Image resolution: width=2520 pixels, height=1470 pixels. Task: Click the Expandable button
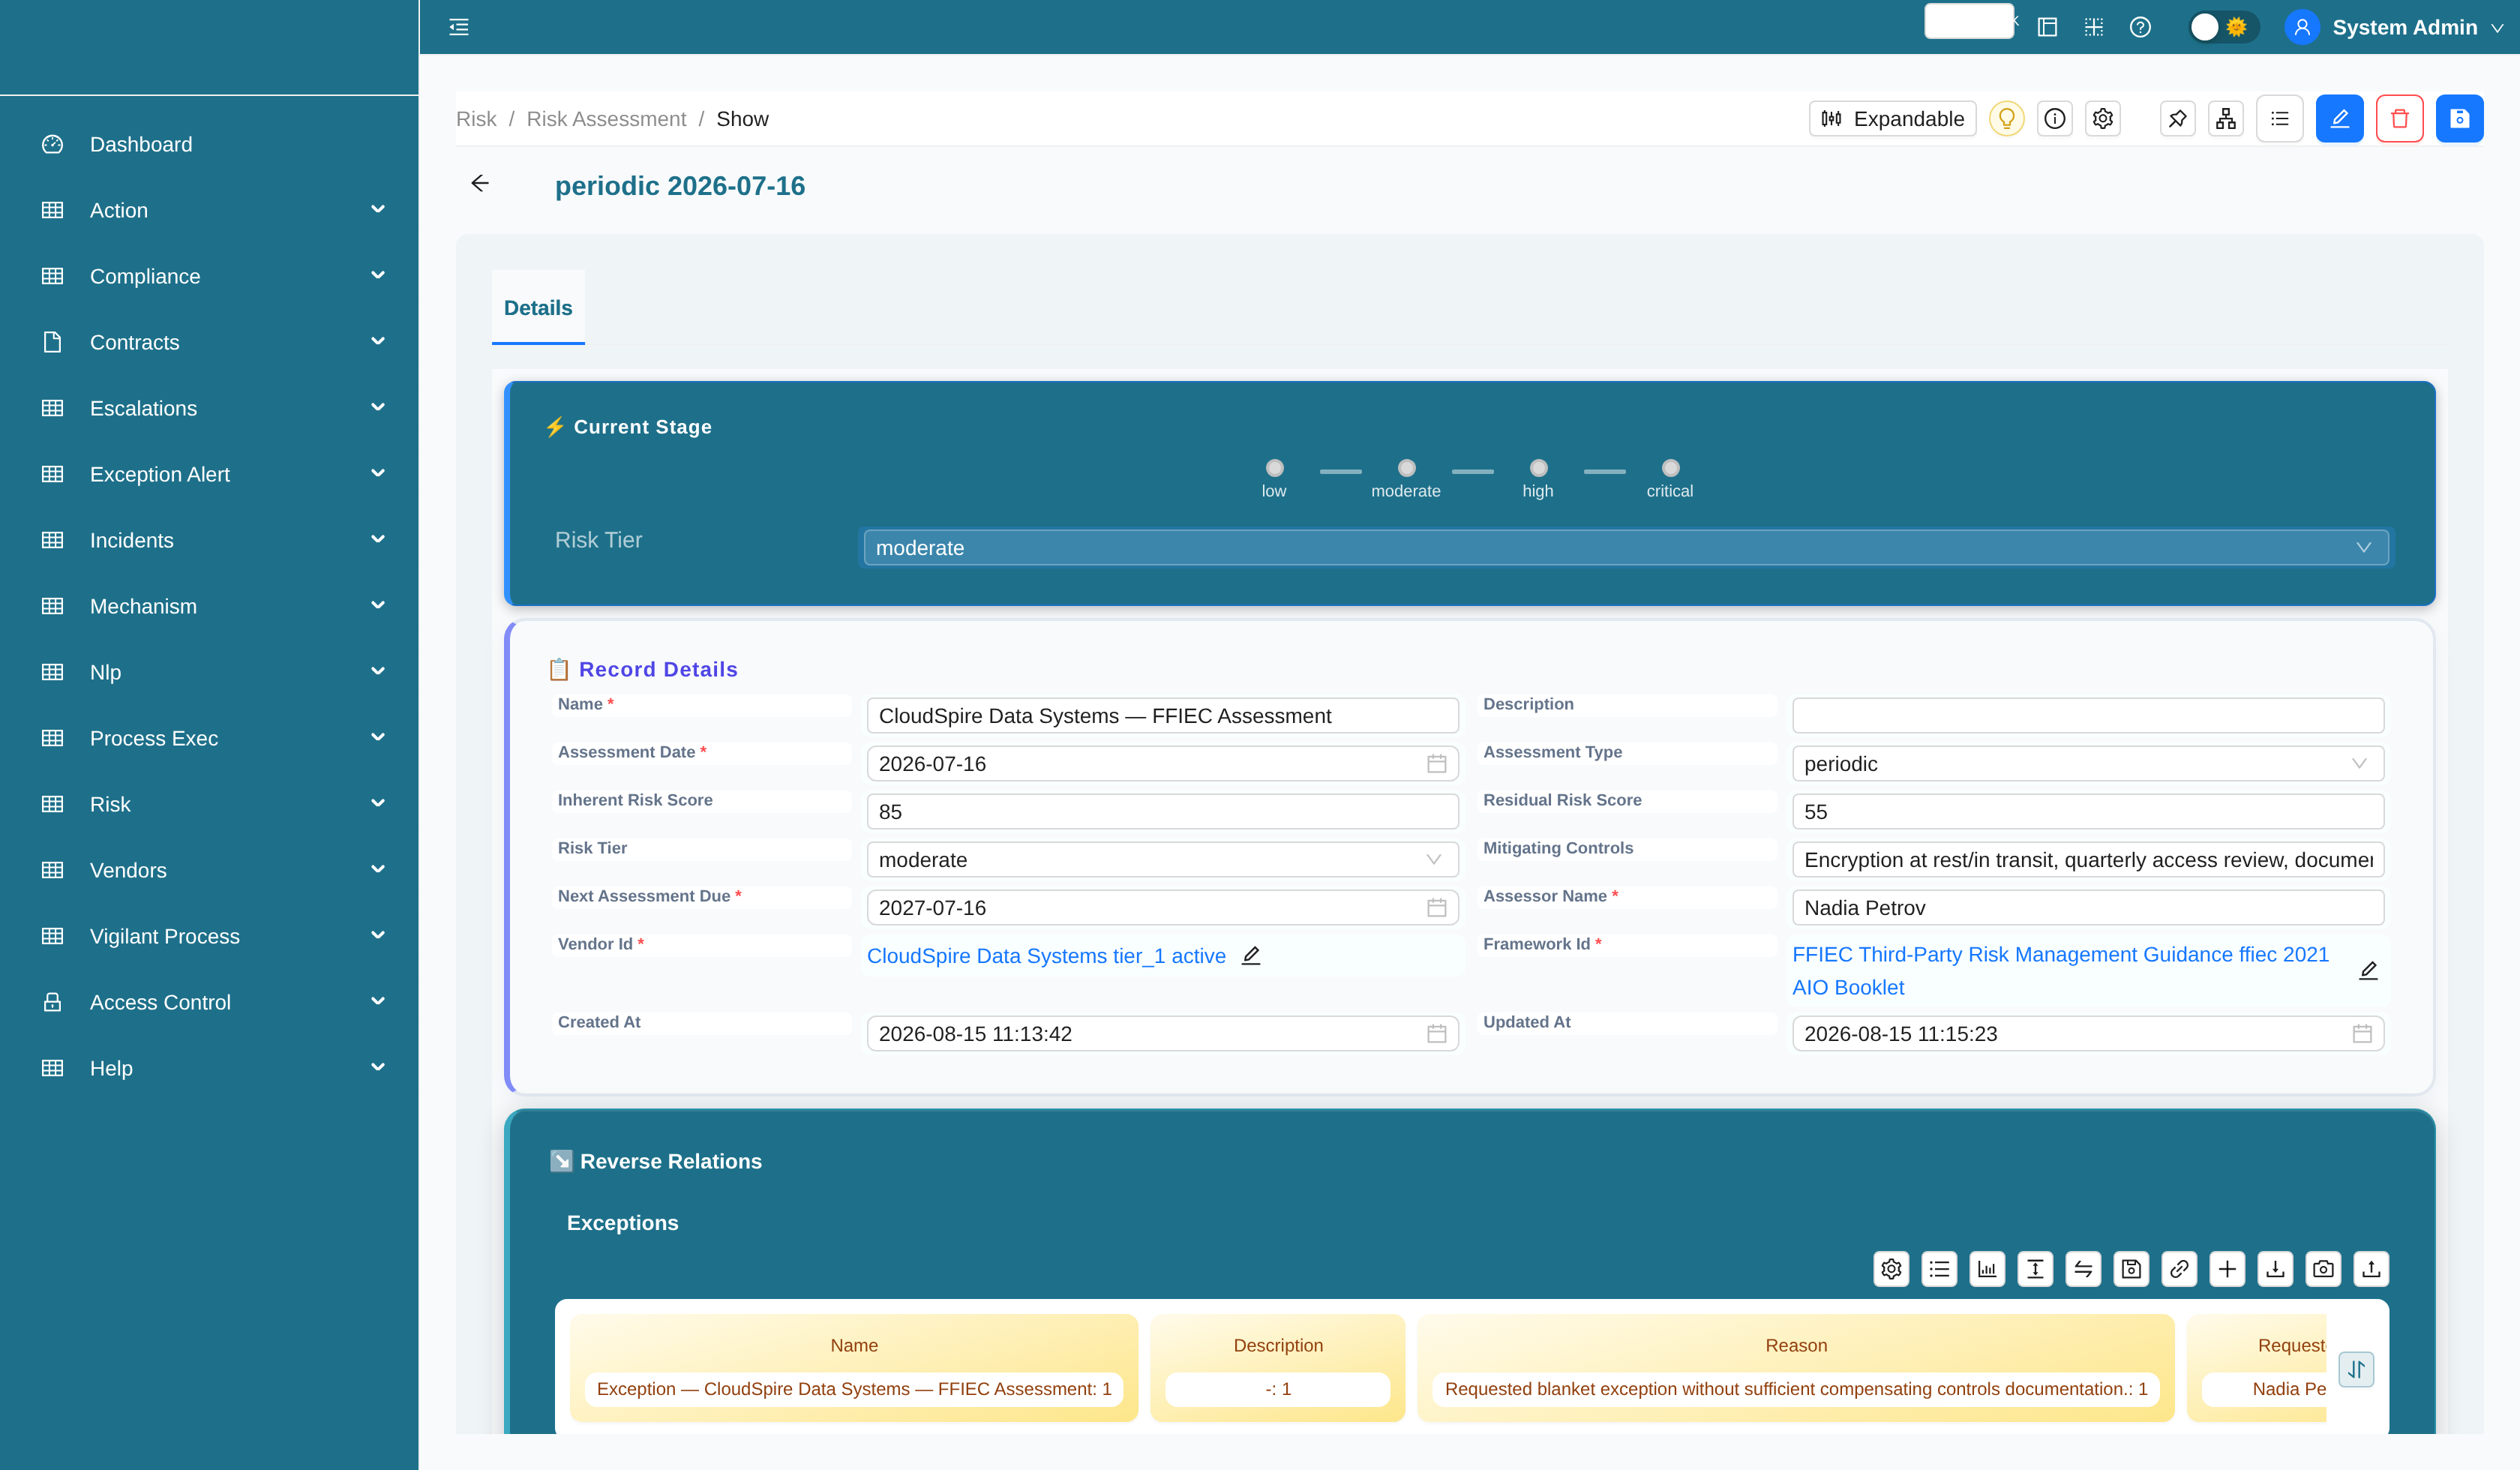tap(1892, 119)
